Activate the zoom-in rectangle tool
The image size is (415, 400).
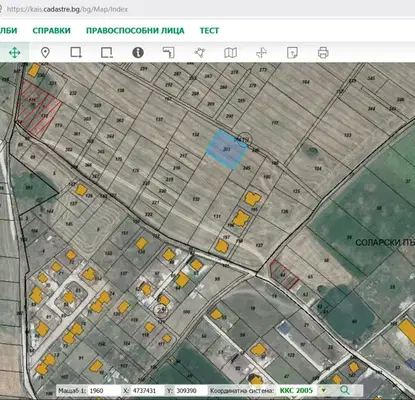76,52
